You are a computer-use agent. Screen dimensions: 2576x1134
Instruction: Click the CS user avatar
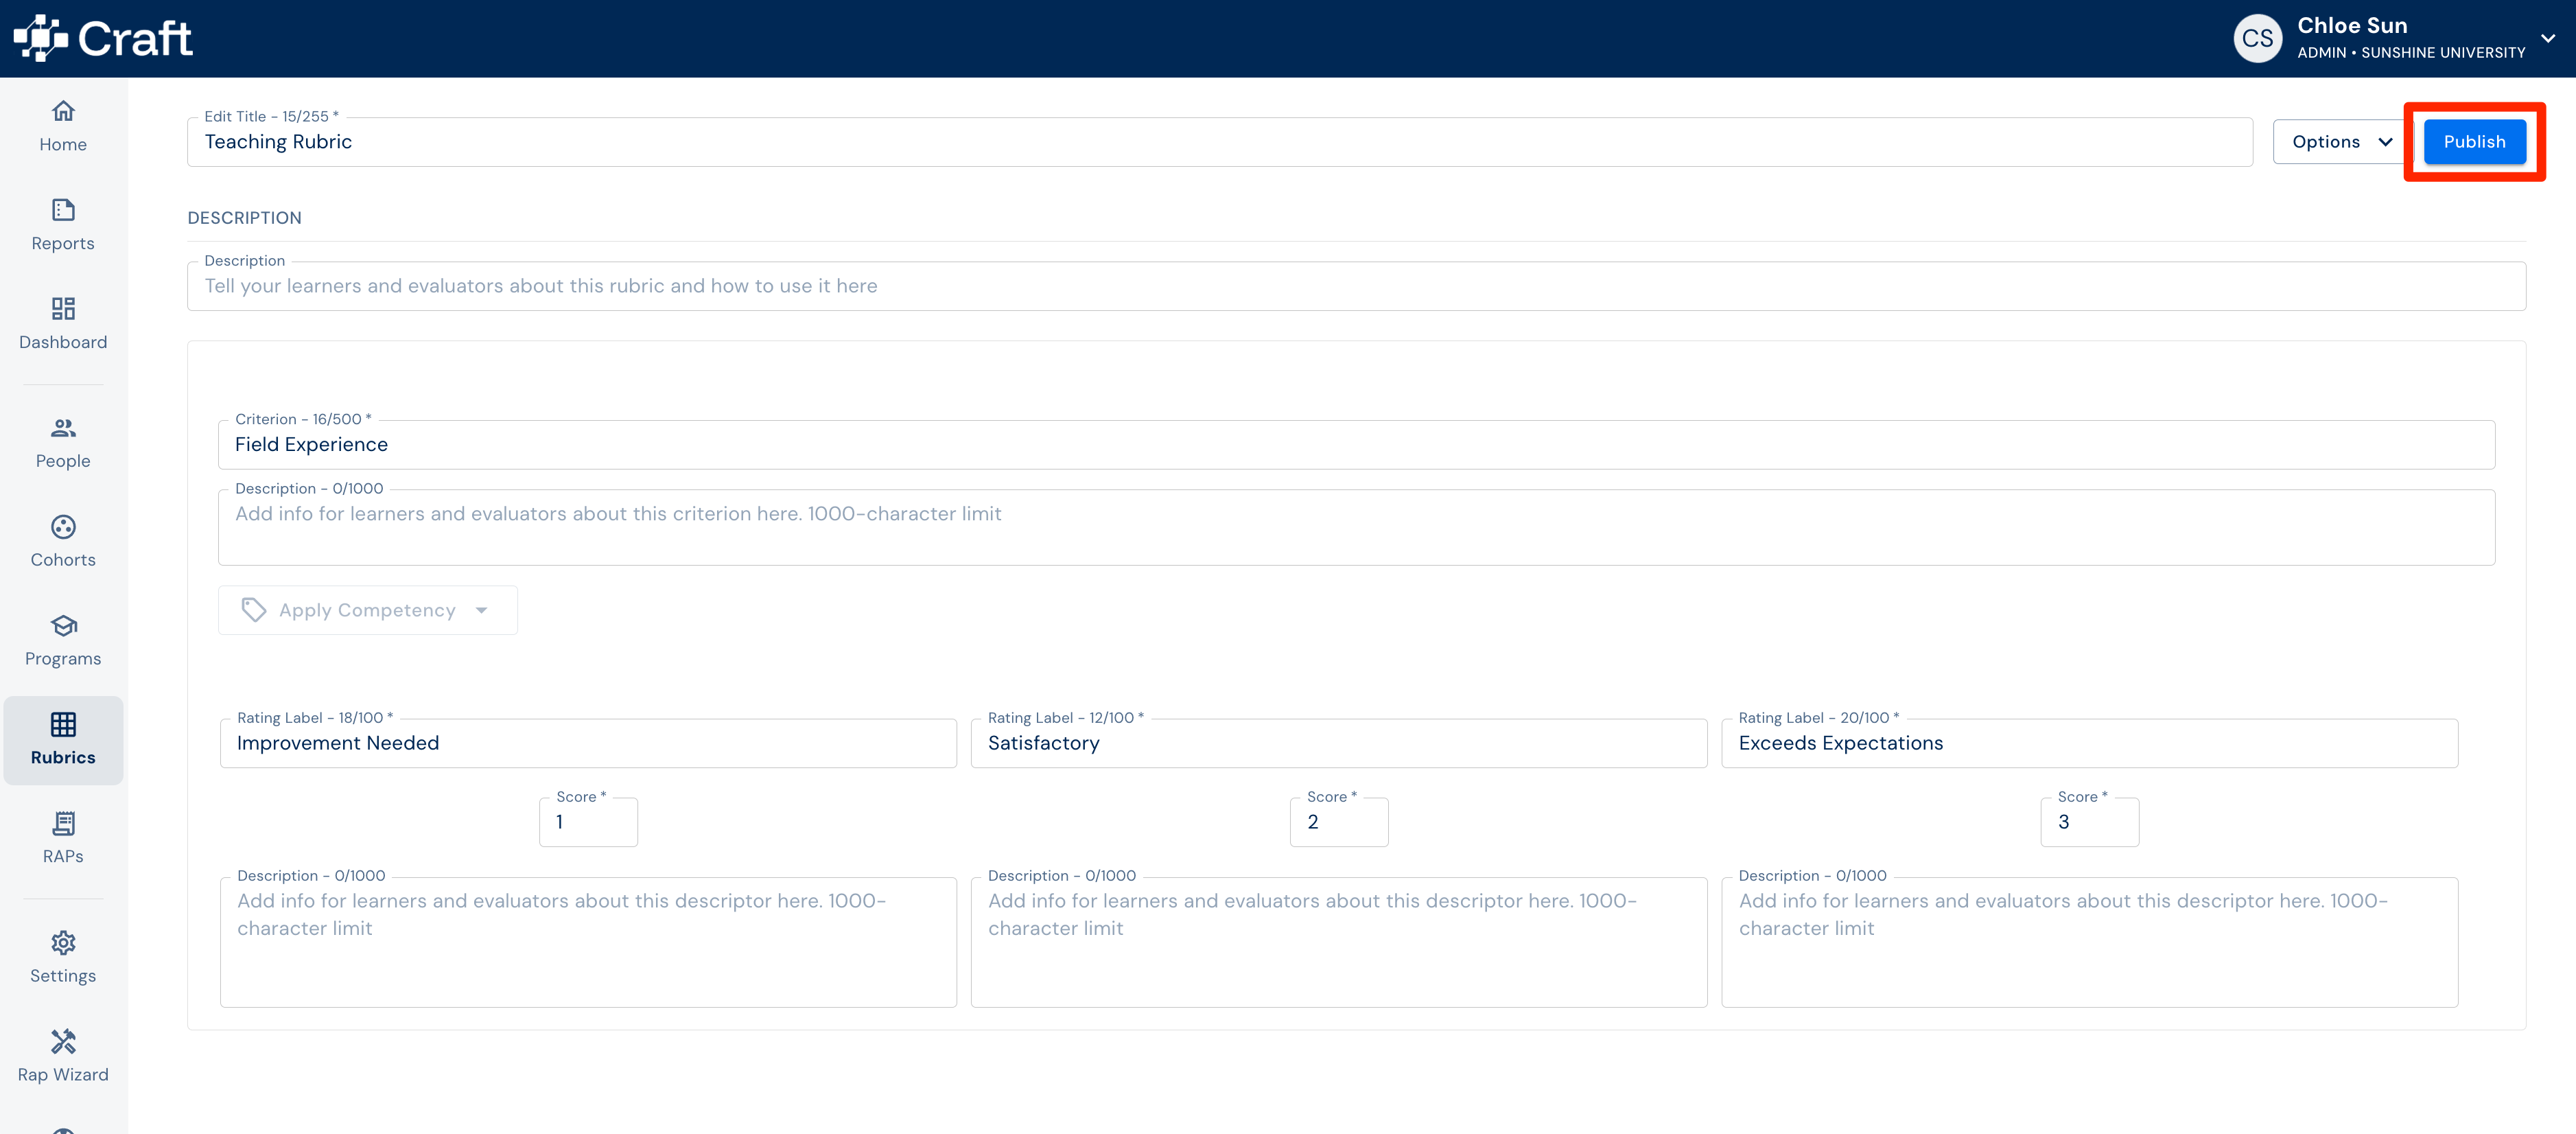coord(2257,38)
